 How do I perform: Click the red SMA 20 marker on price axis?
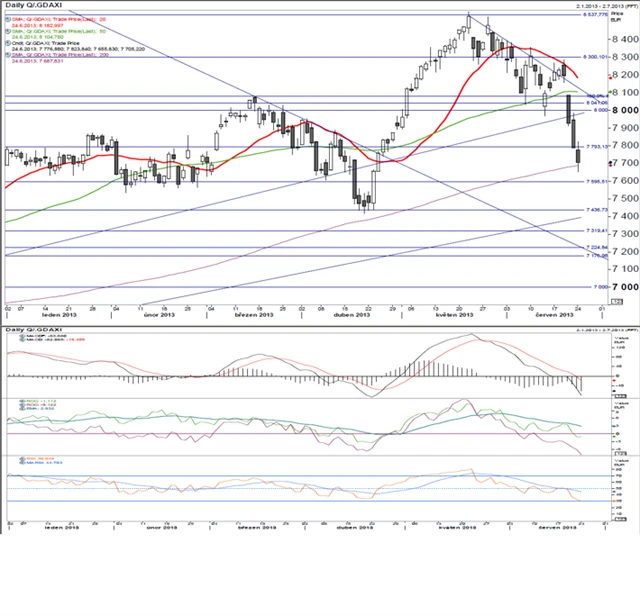[x=610, y=78]
